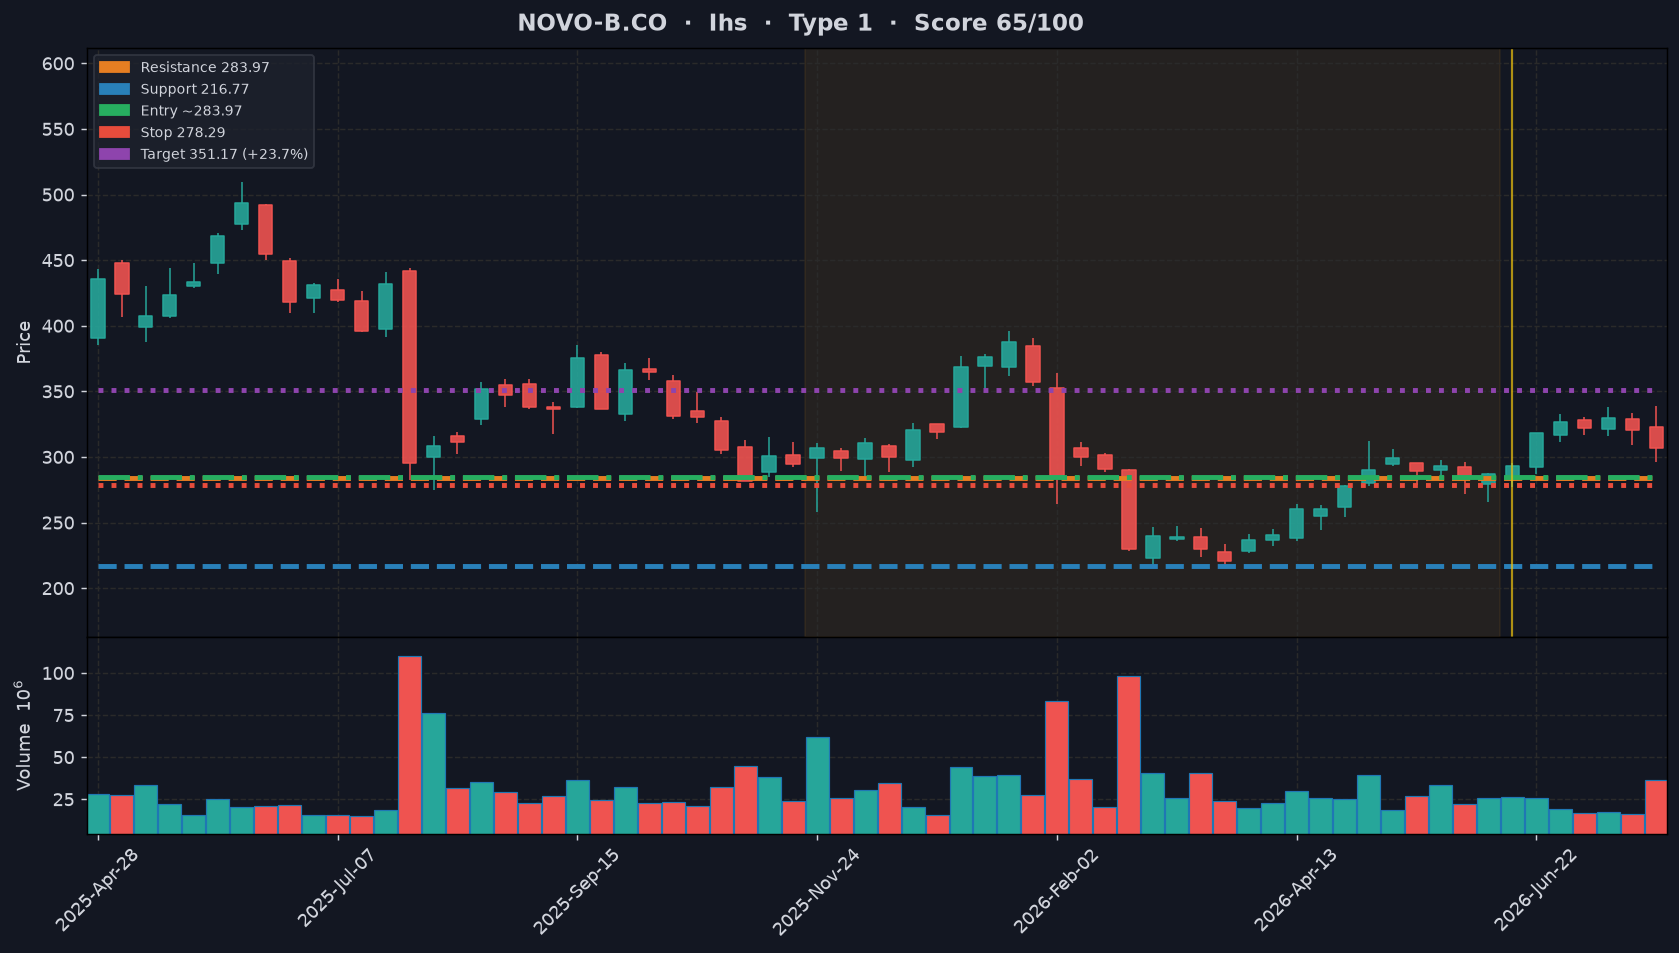Click the yellow vertical marker line
Image resolution: width=1679 pixels, height=953 pixels.
(1511, 342)
